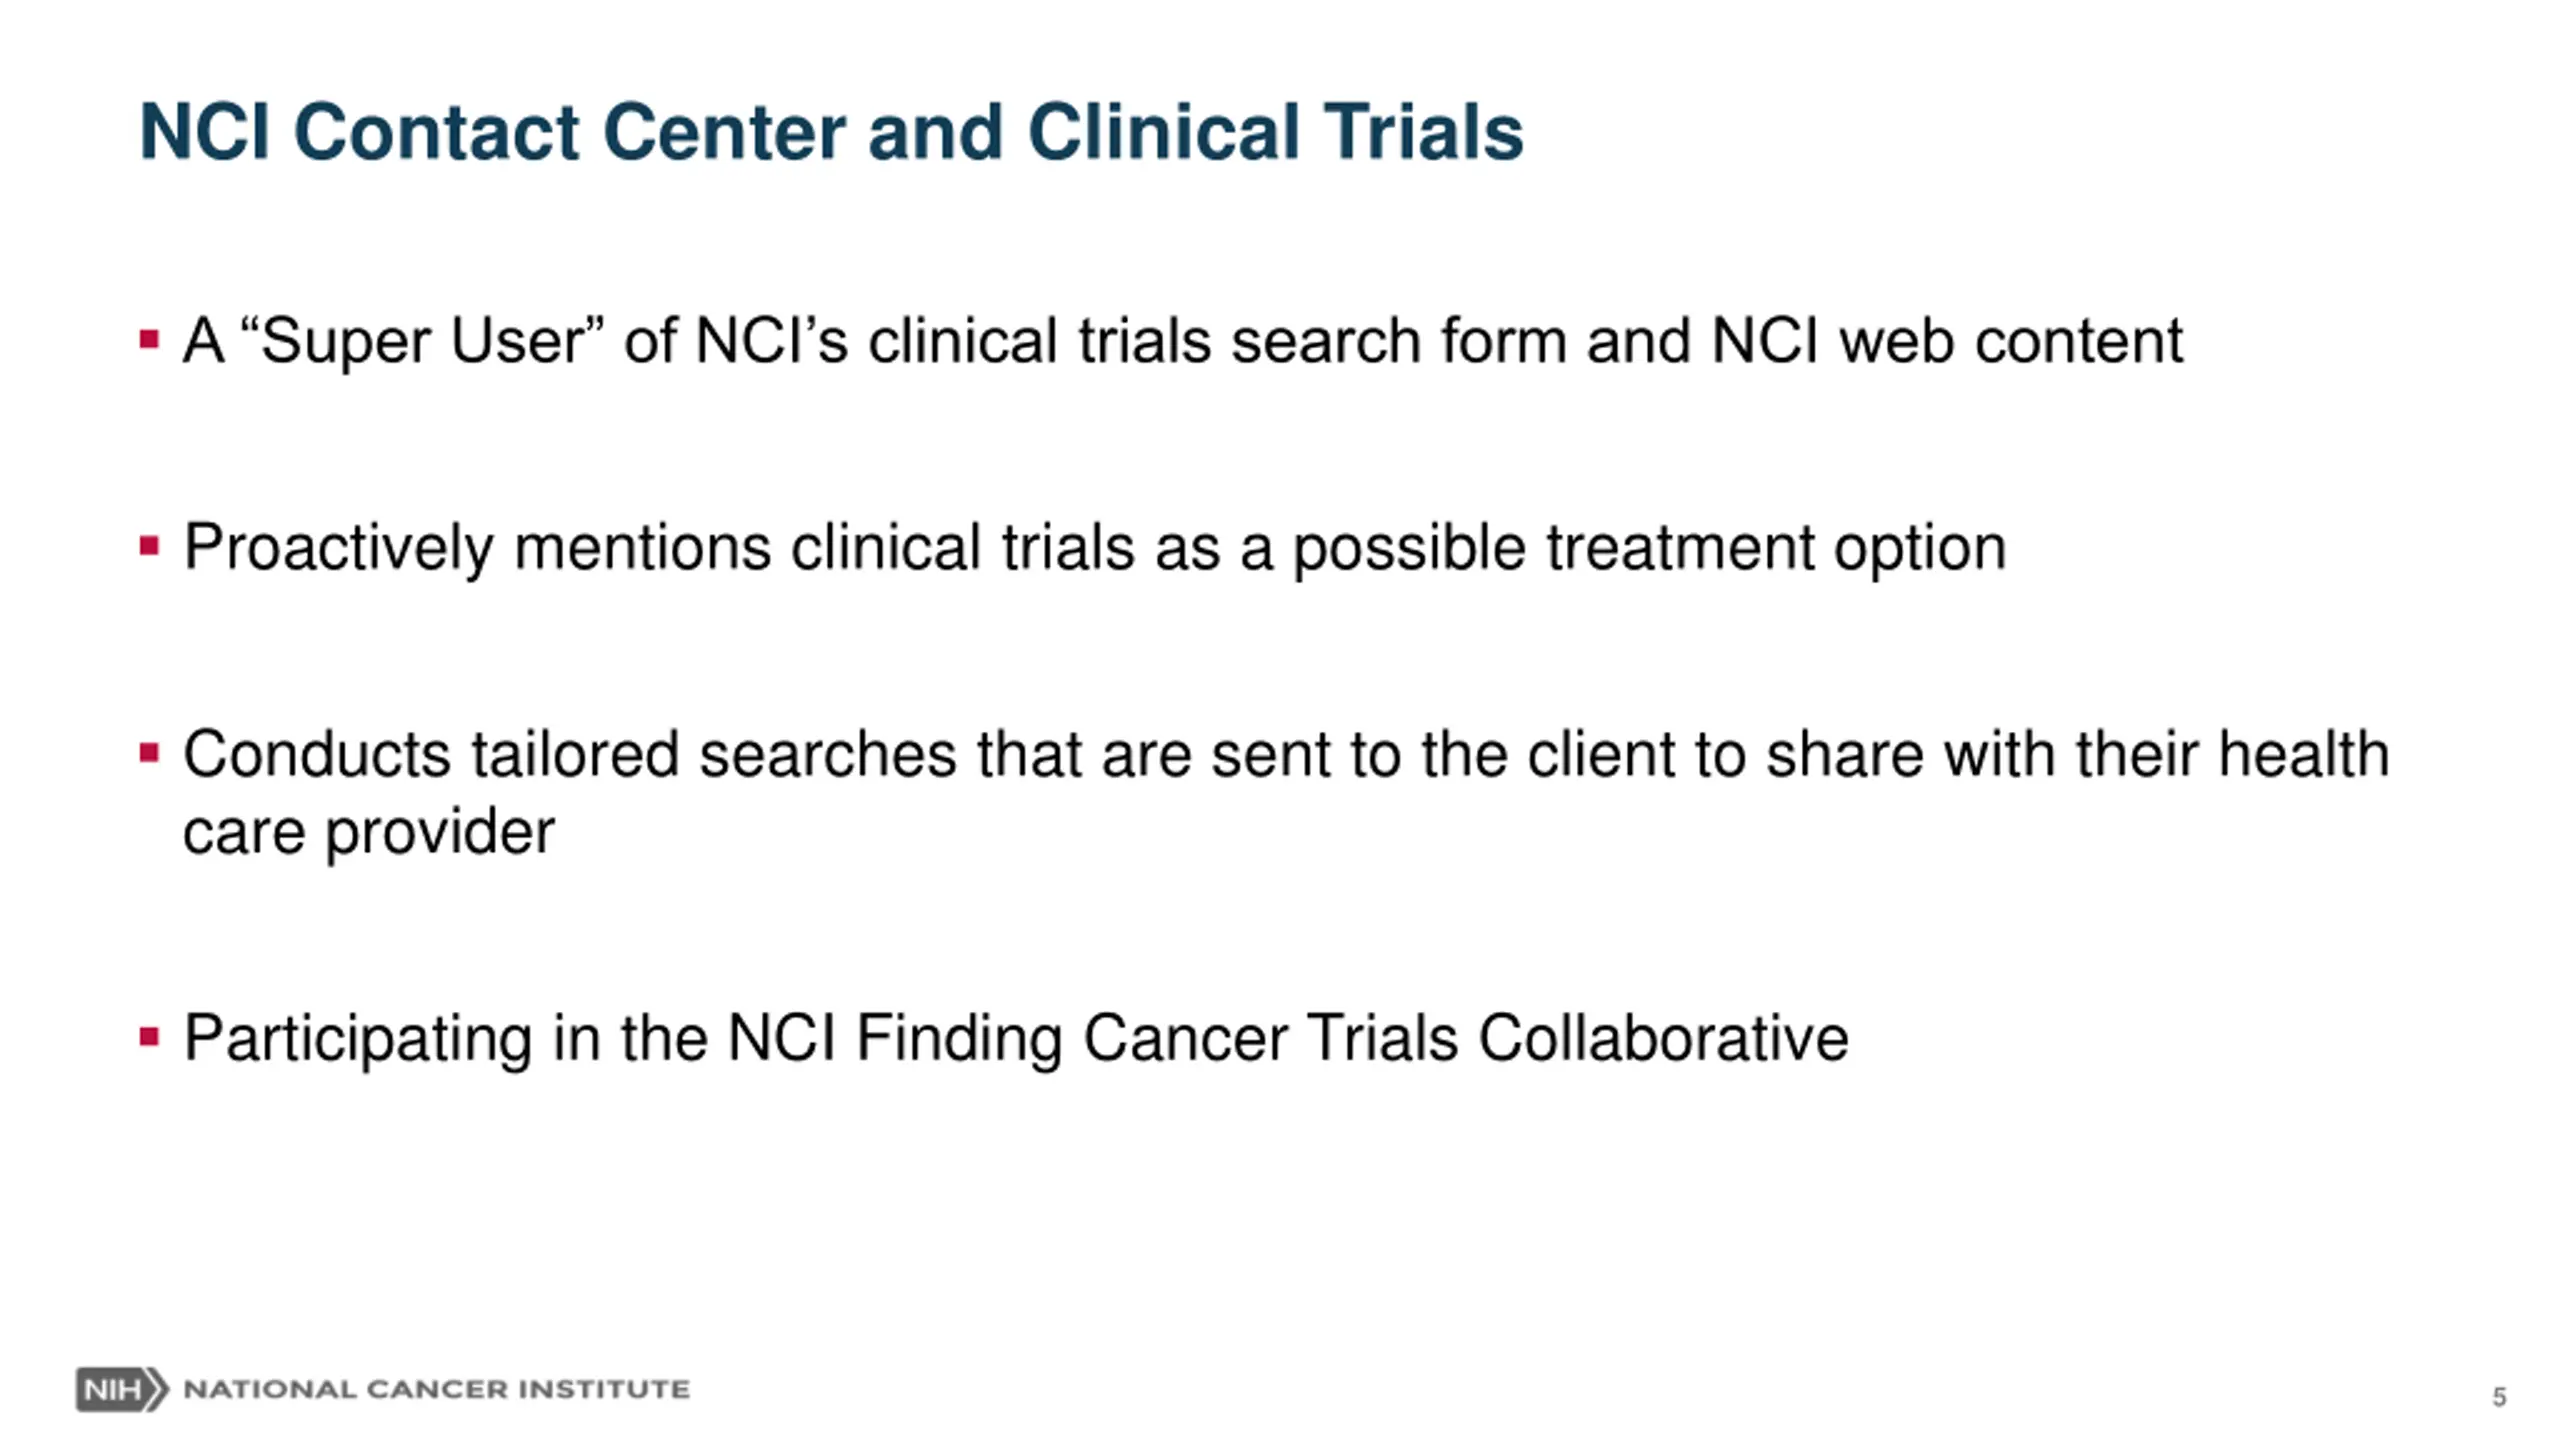Click the Proactively mentions clinical trials line
2560x1440 pixels.
(x=1095, y=548)
